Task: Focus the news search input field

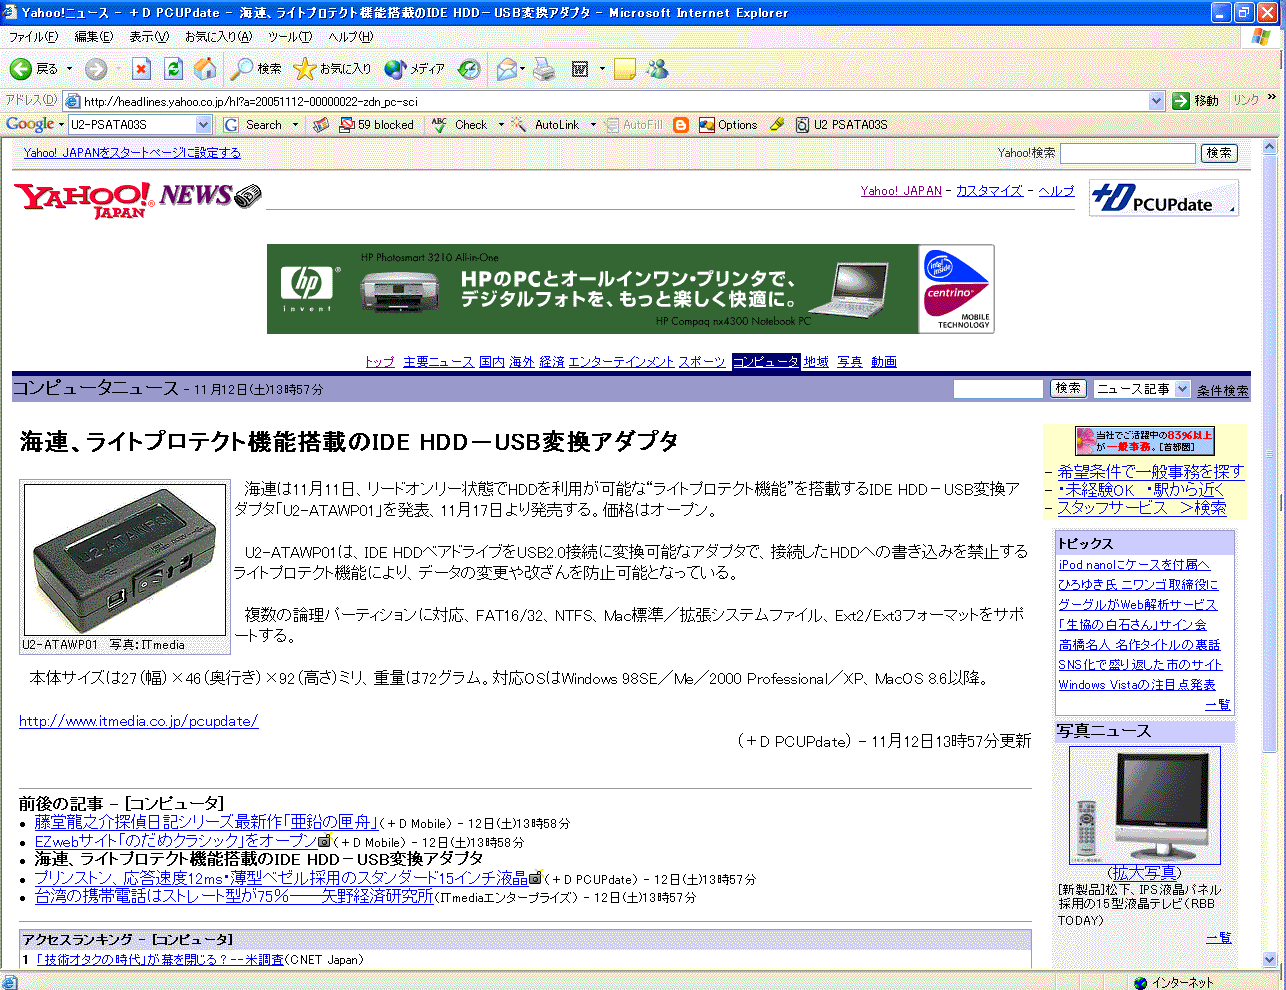Action: click(998, 389)
